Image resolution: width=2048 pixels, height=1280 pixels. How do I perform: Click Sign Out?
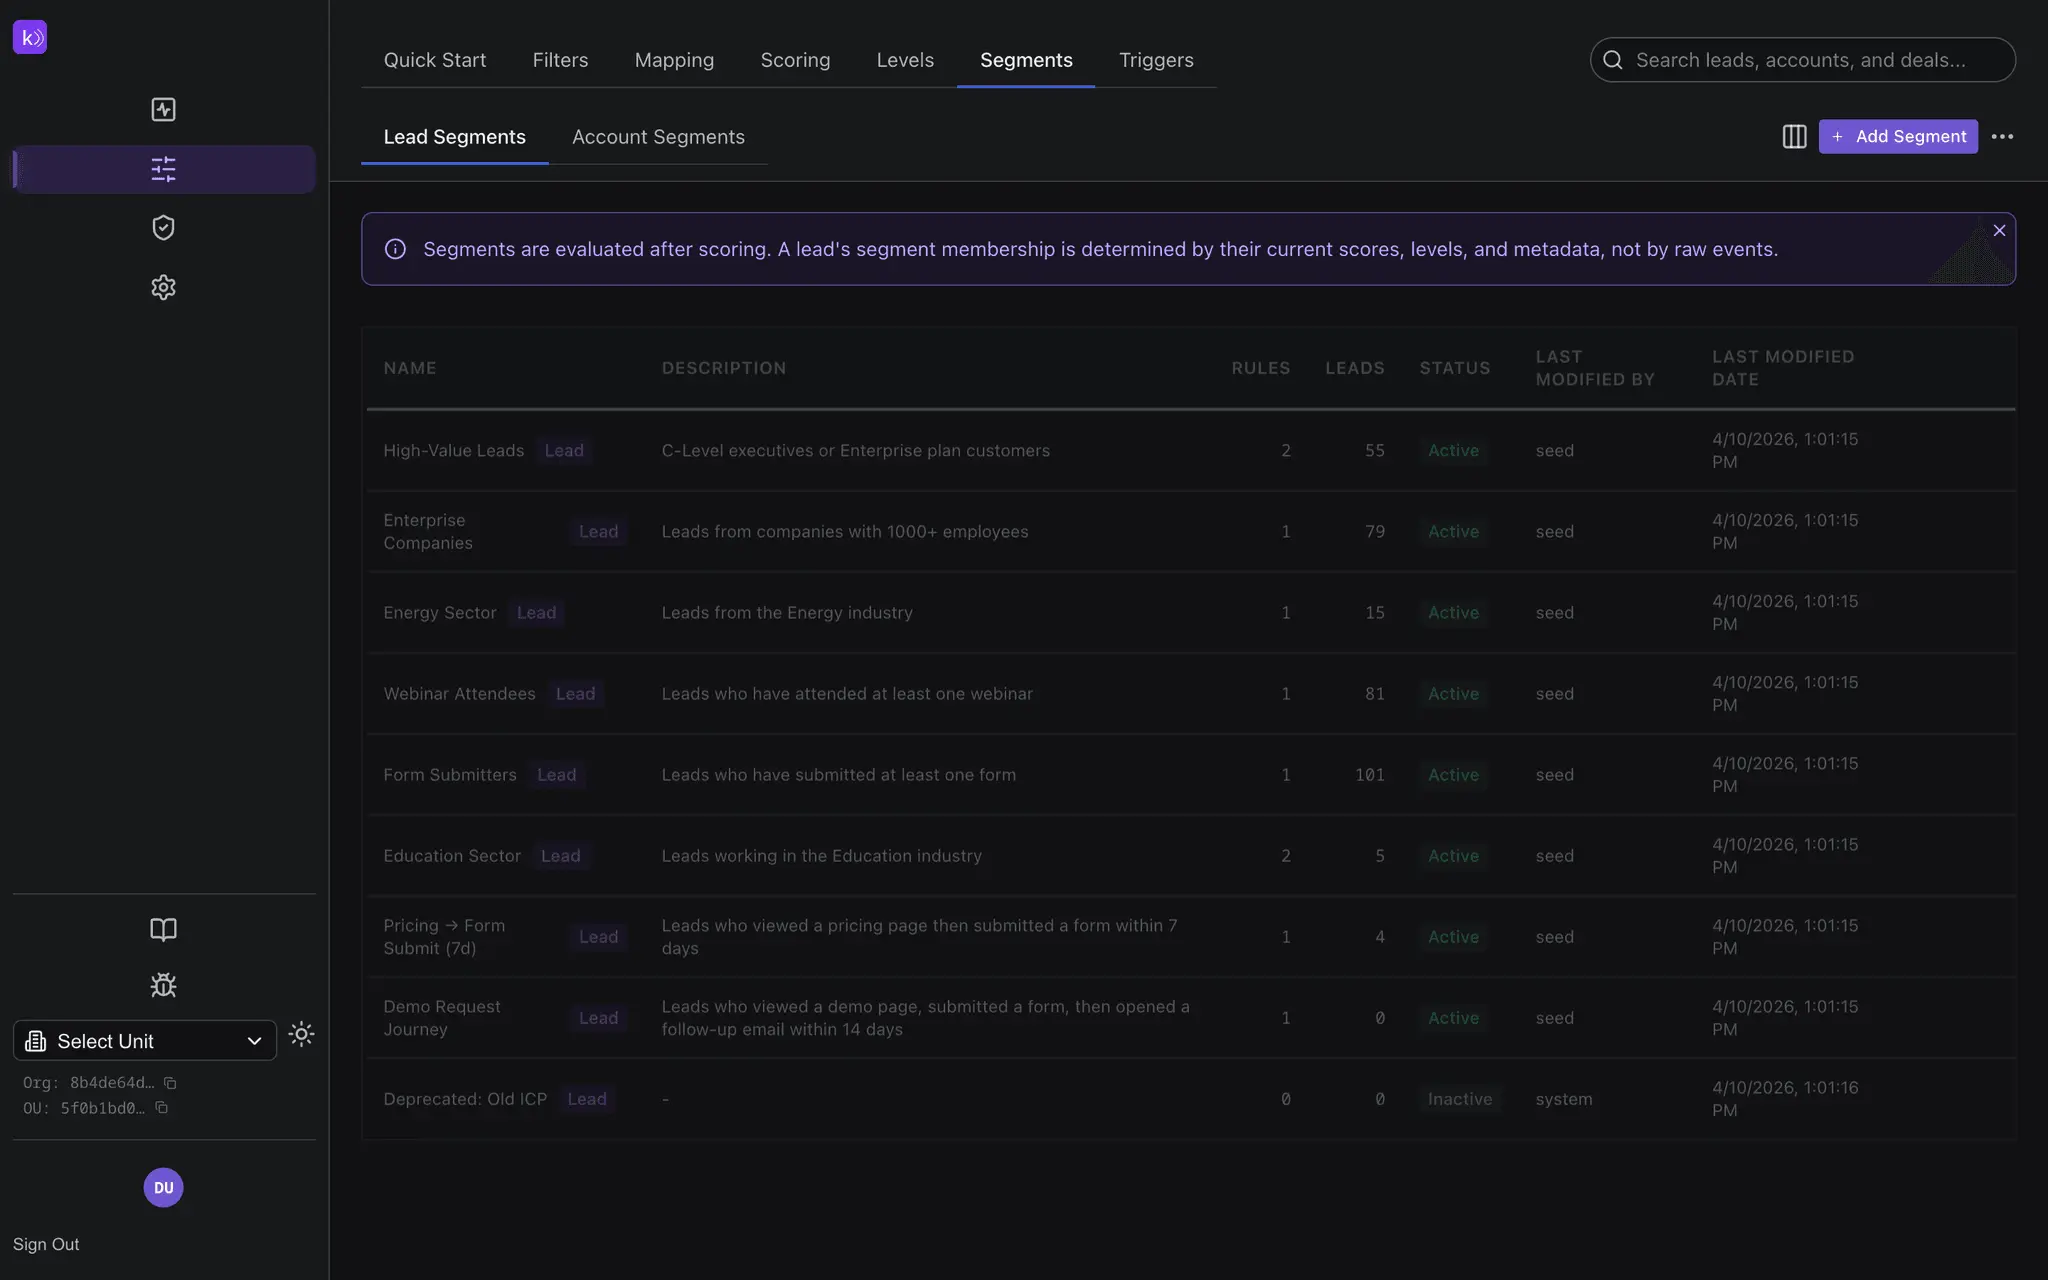click(x=46, y=1244)
